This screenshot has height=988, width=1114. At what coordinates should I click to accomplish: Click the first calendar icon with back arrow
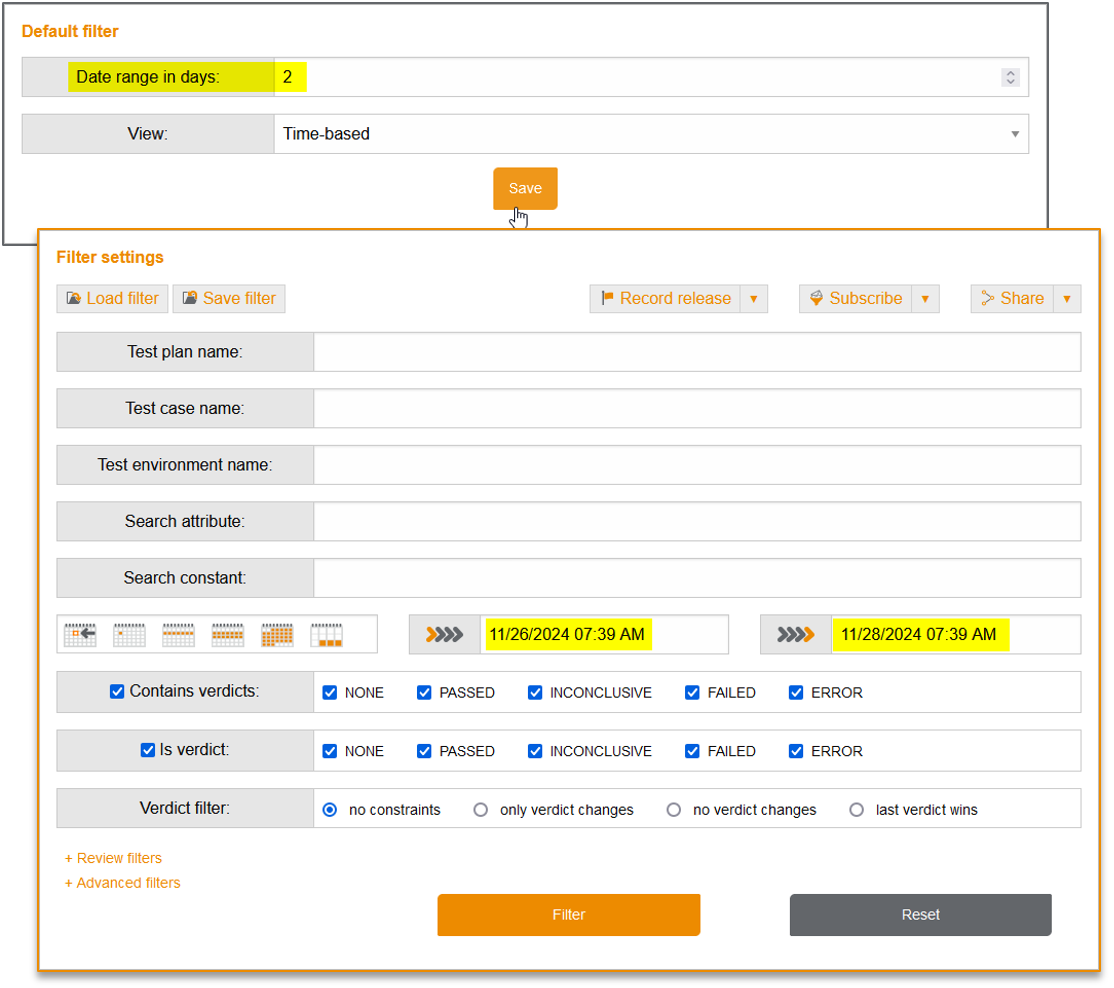[x=80, y=634]
